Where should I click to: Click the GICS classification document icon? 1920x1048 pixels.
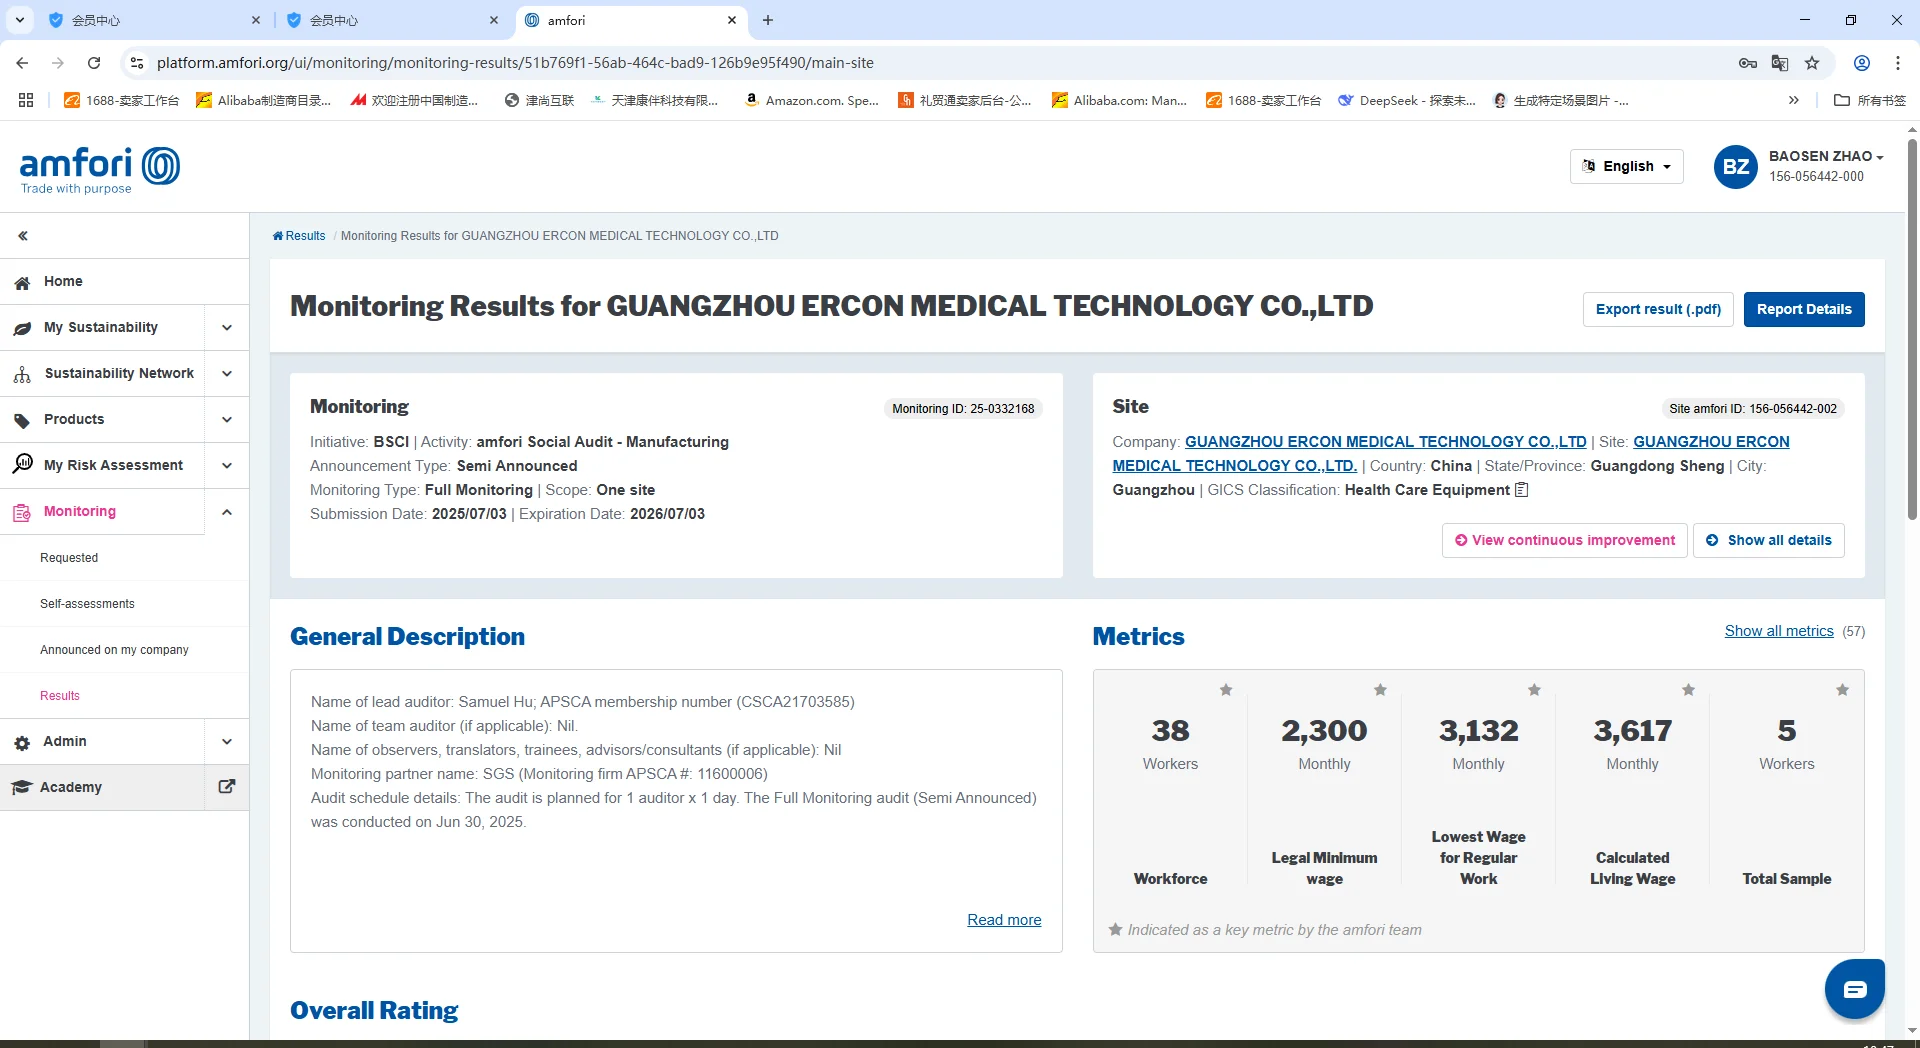(x=1522, y=490)
